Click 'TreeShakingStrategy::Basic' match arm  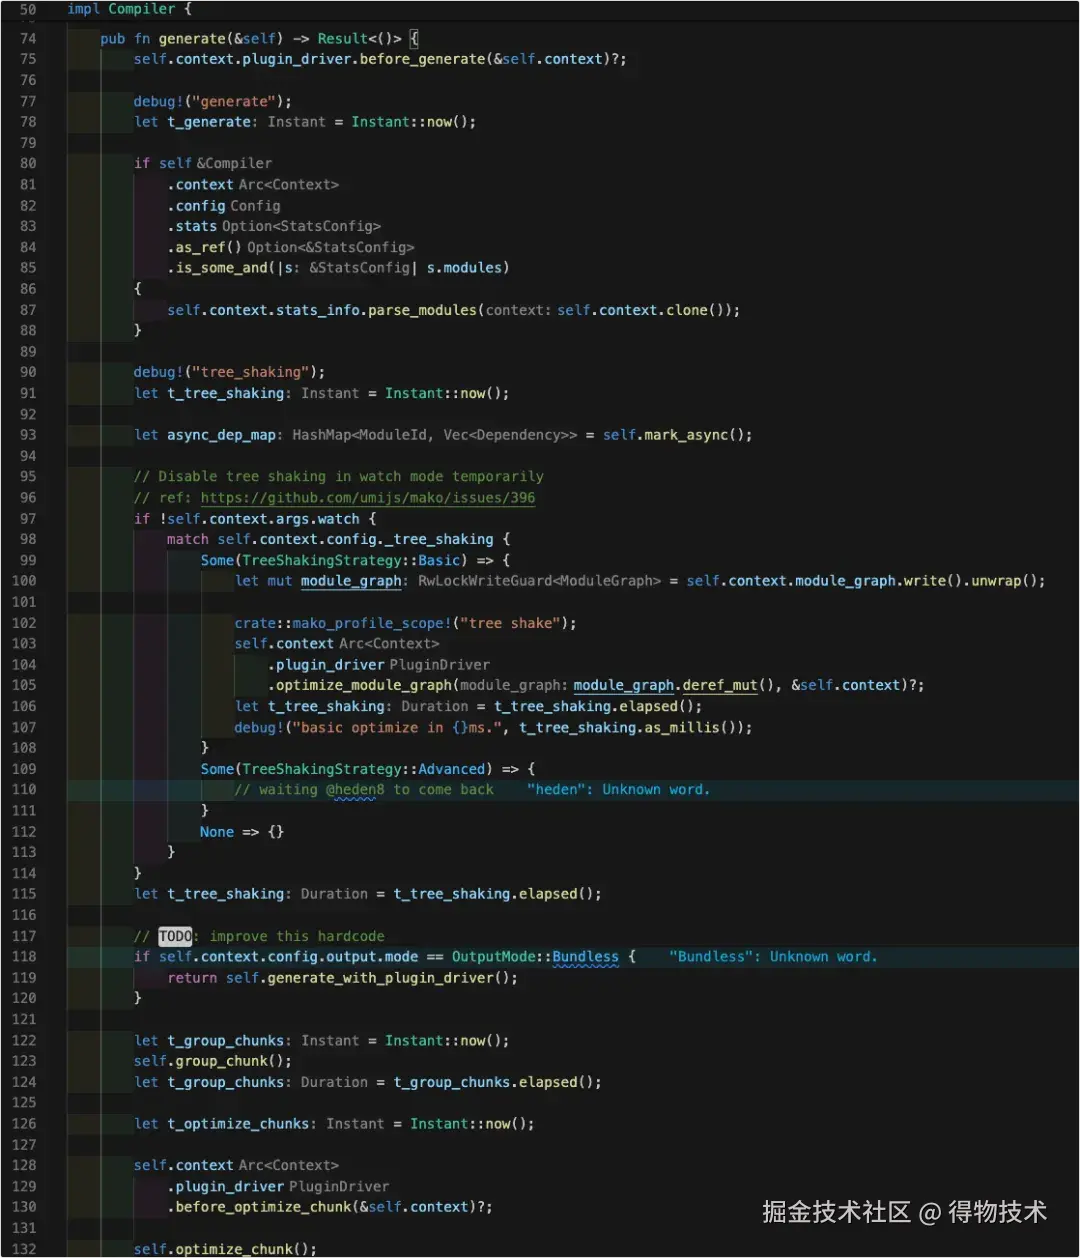coord(352,560)
